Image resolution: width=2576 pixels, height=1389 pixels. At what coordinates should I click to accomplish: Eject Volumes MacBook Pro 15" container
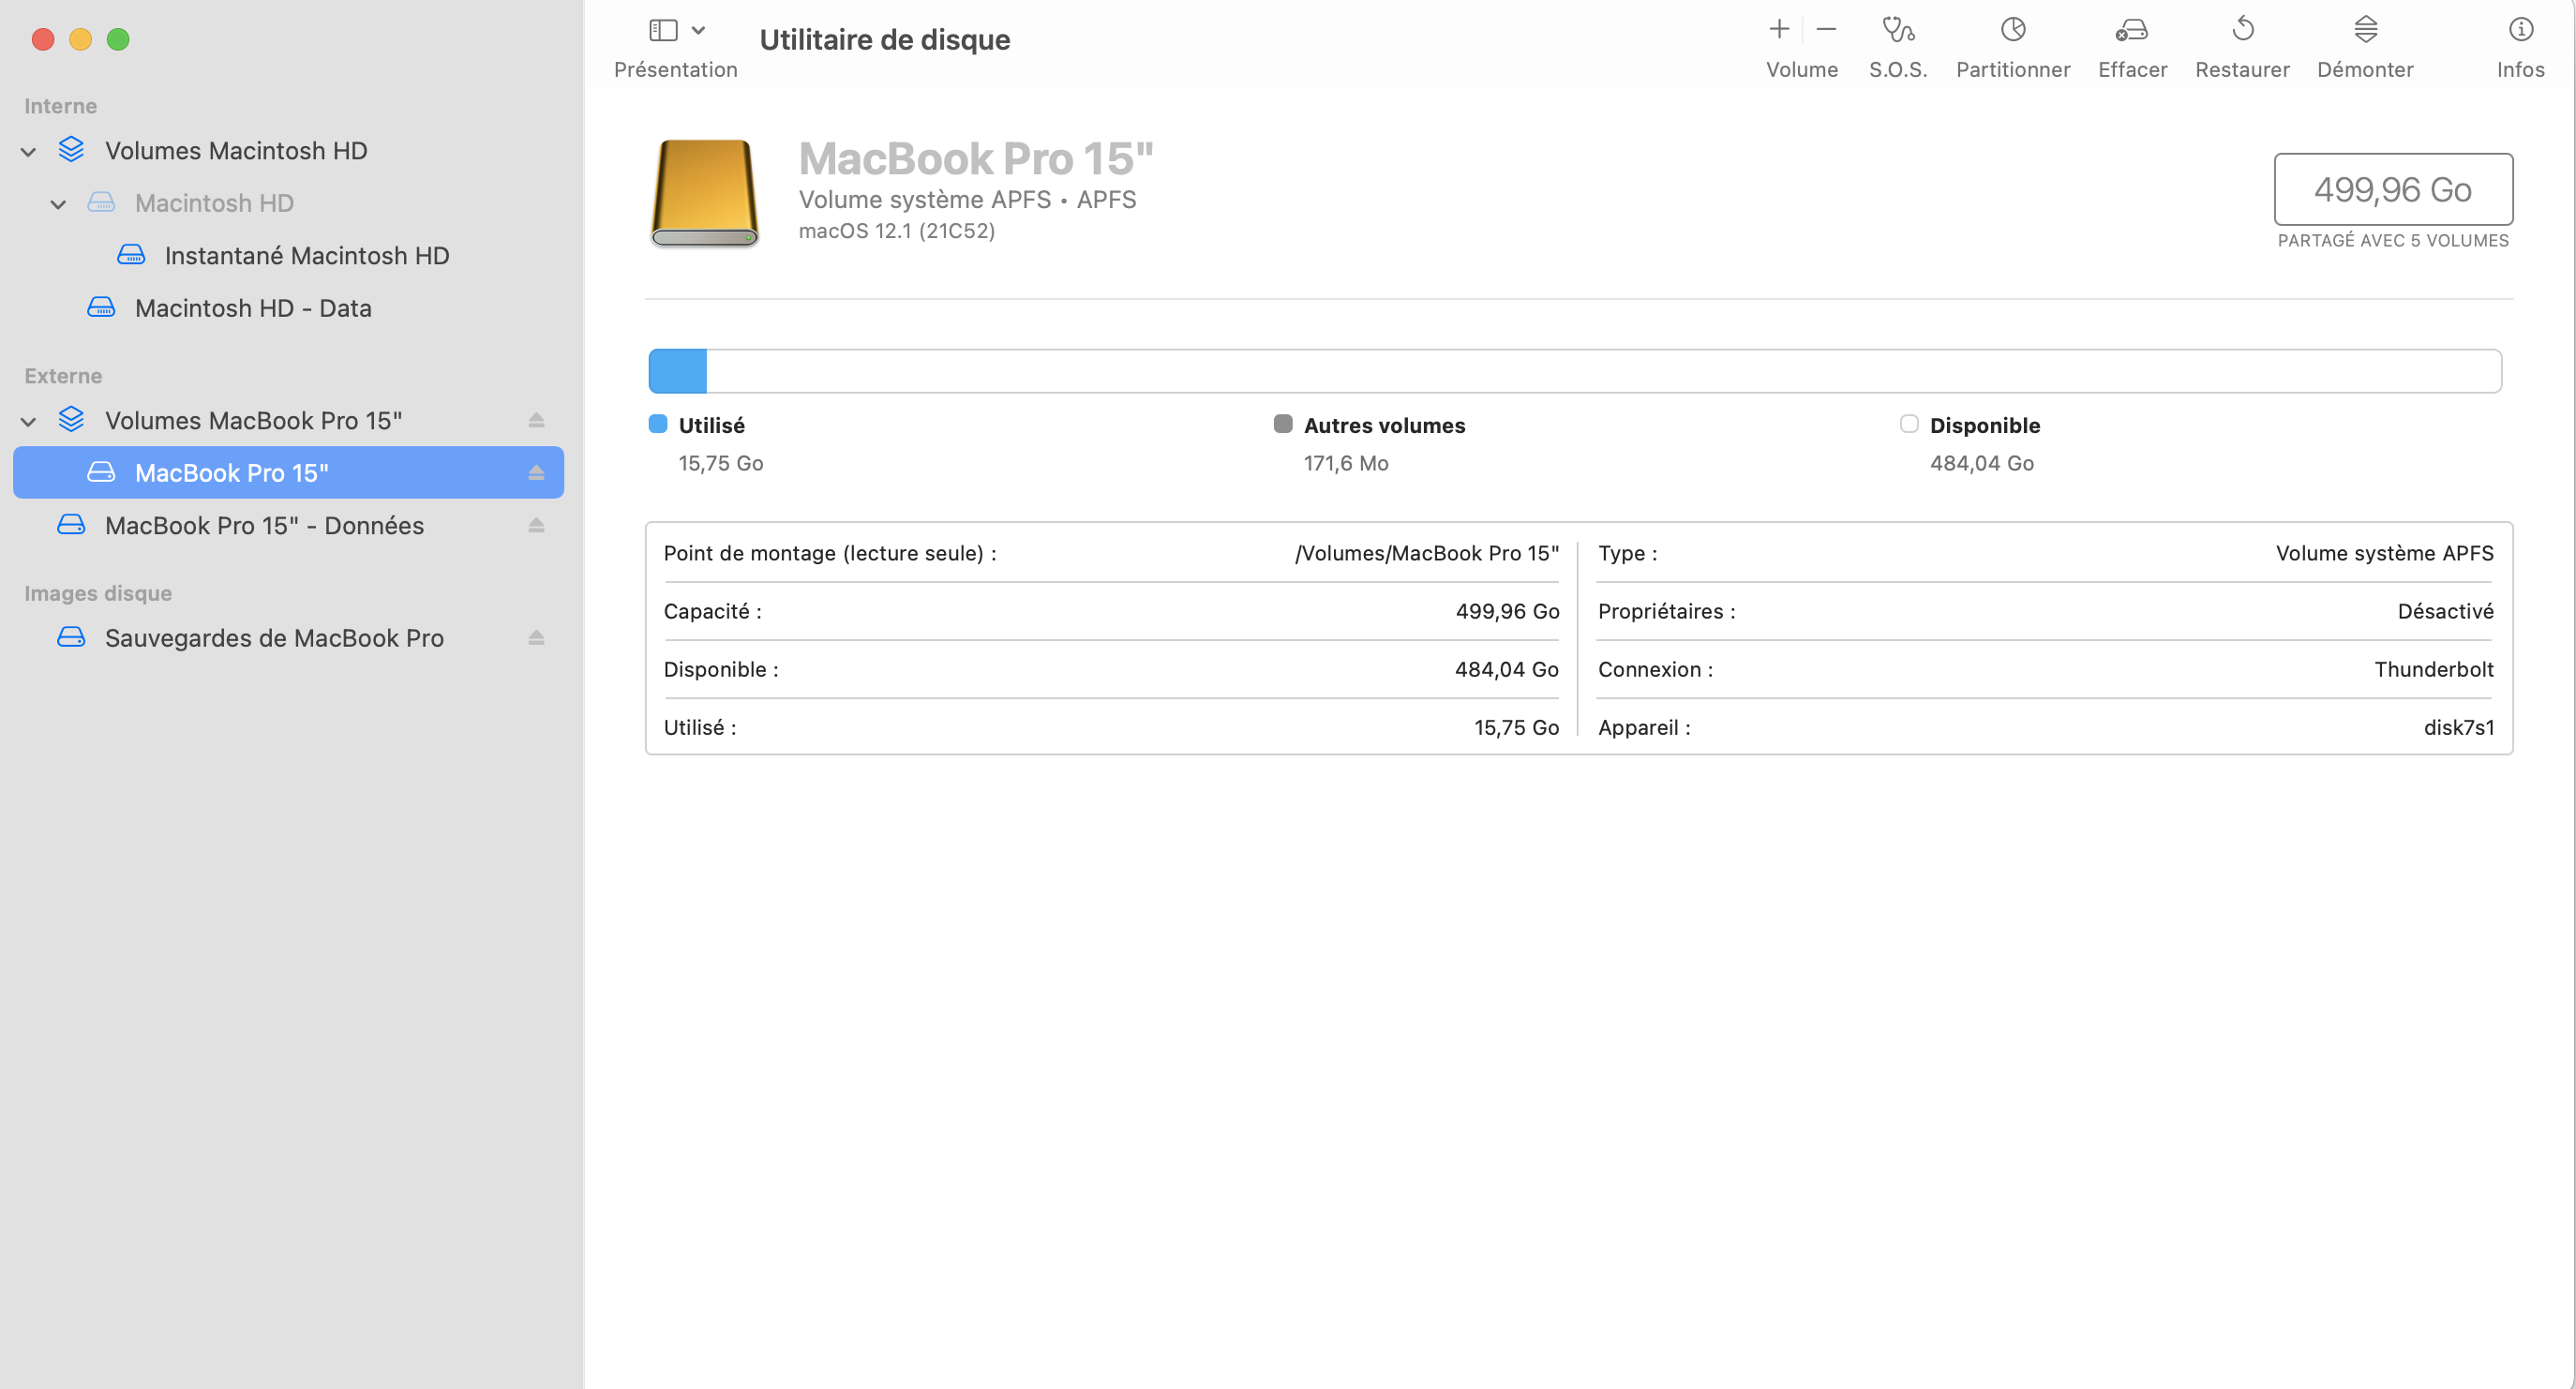(536, 420)
